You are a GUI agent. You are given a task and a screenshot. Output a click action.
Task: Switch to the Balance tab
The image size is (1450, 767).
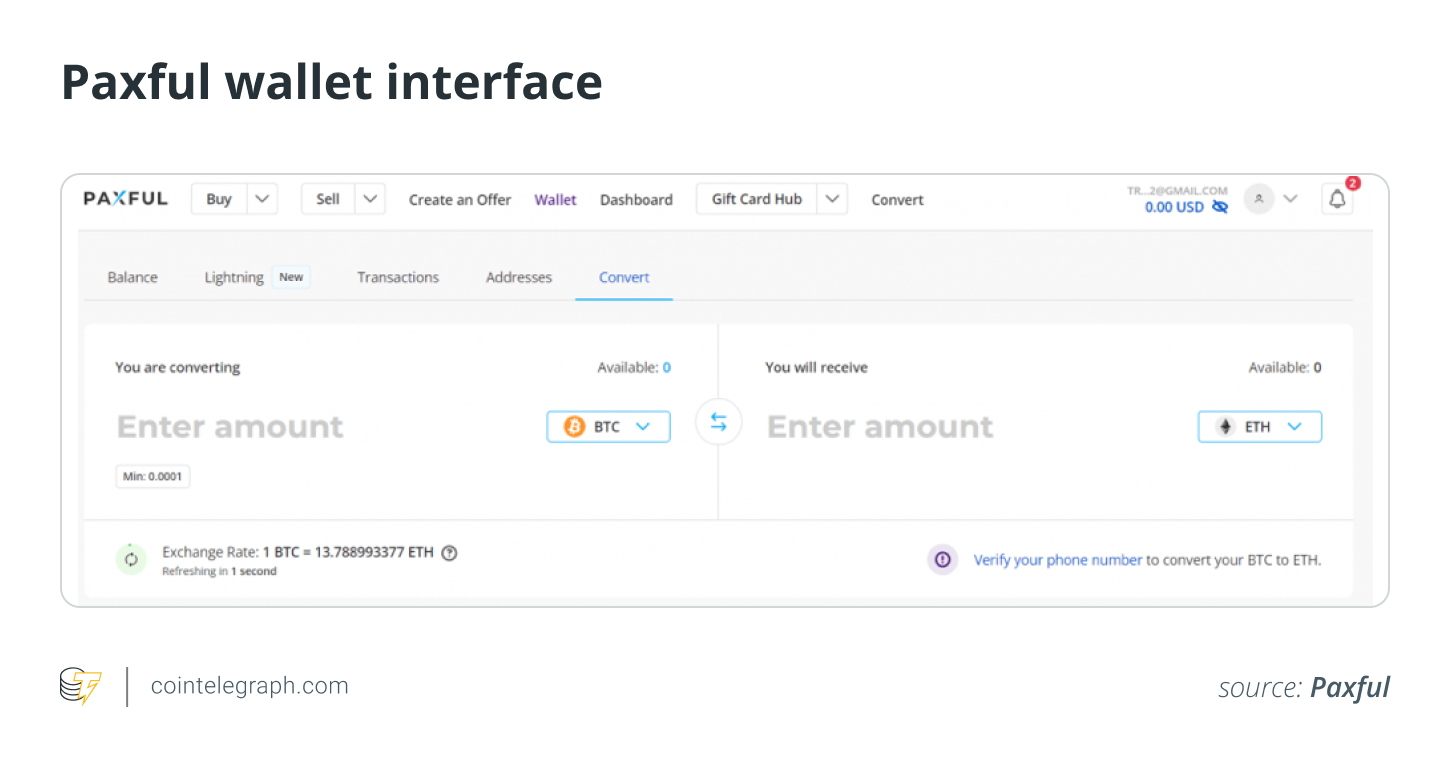point(132,278)
